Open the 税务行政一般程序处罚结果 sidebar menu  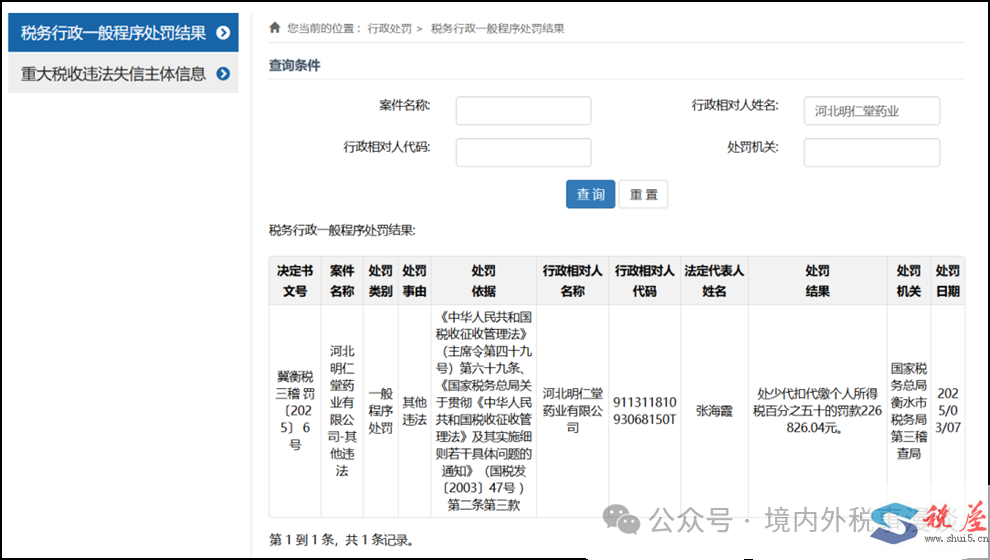(113, 33)
